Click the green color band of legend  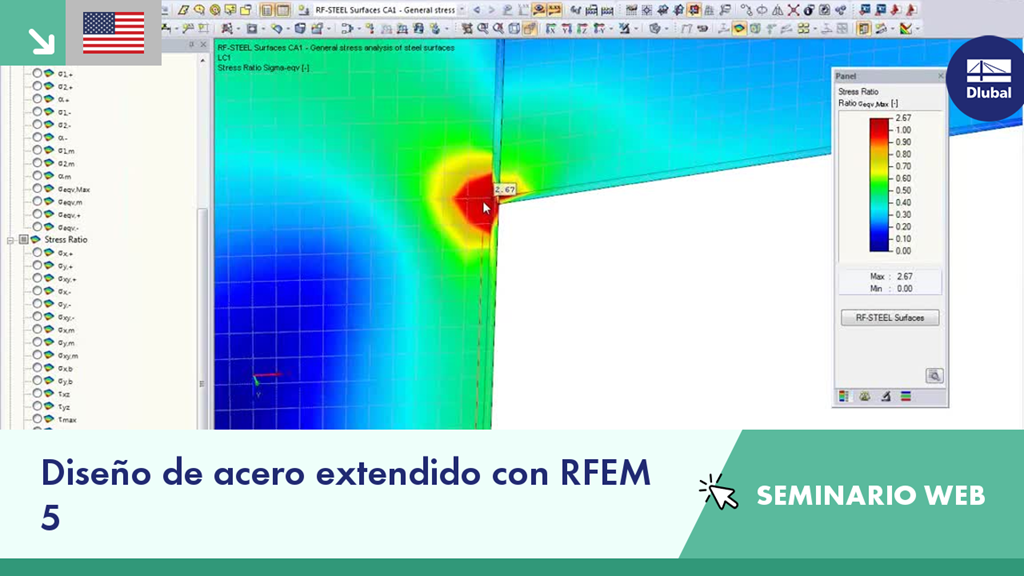[x=879, y=184]
